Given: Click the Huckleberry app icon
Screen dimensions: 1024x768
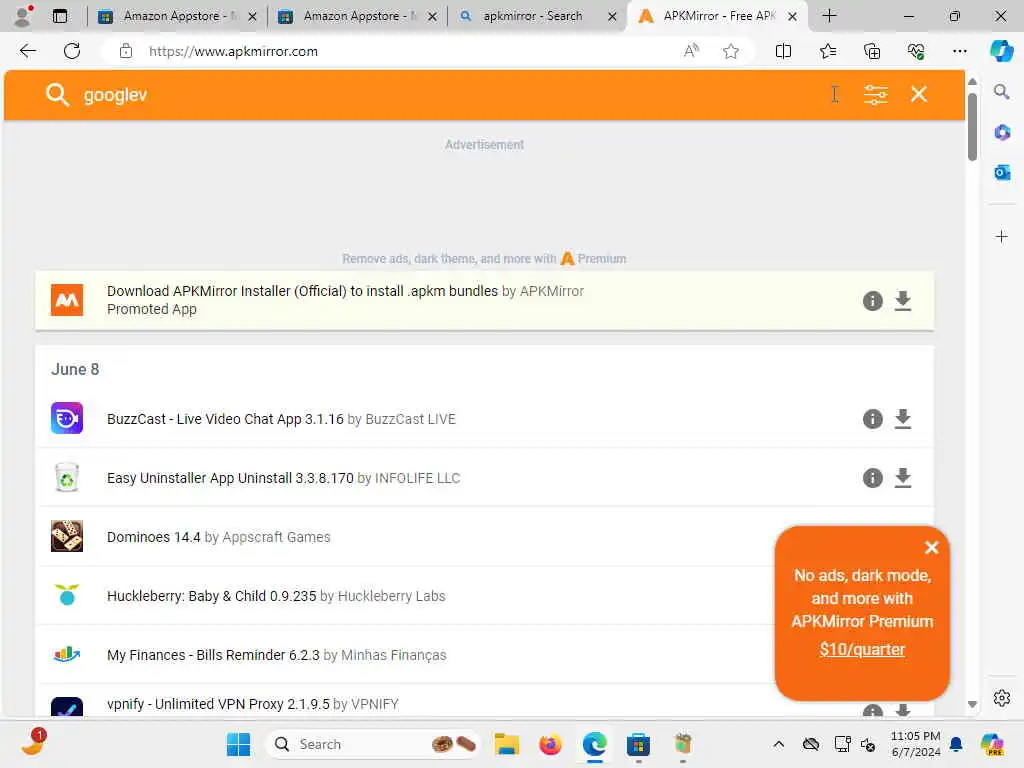Looking at the screenshot, I should [x=67, y=595].
